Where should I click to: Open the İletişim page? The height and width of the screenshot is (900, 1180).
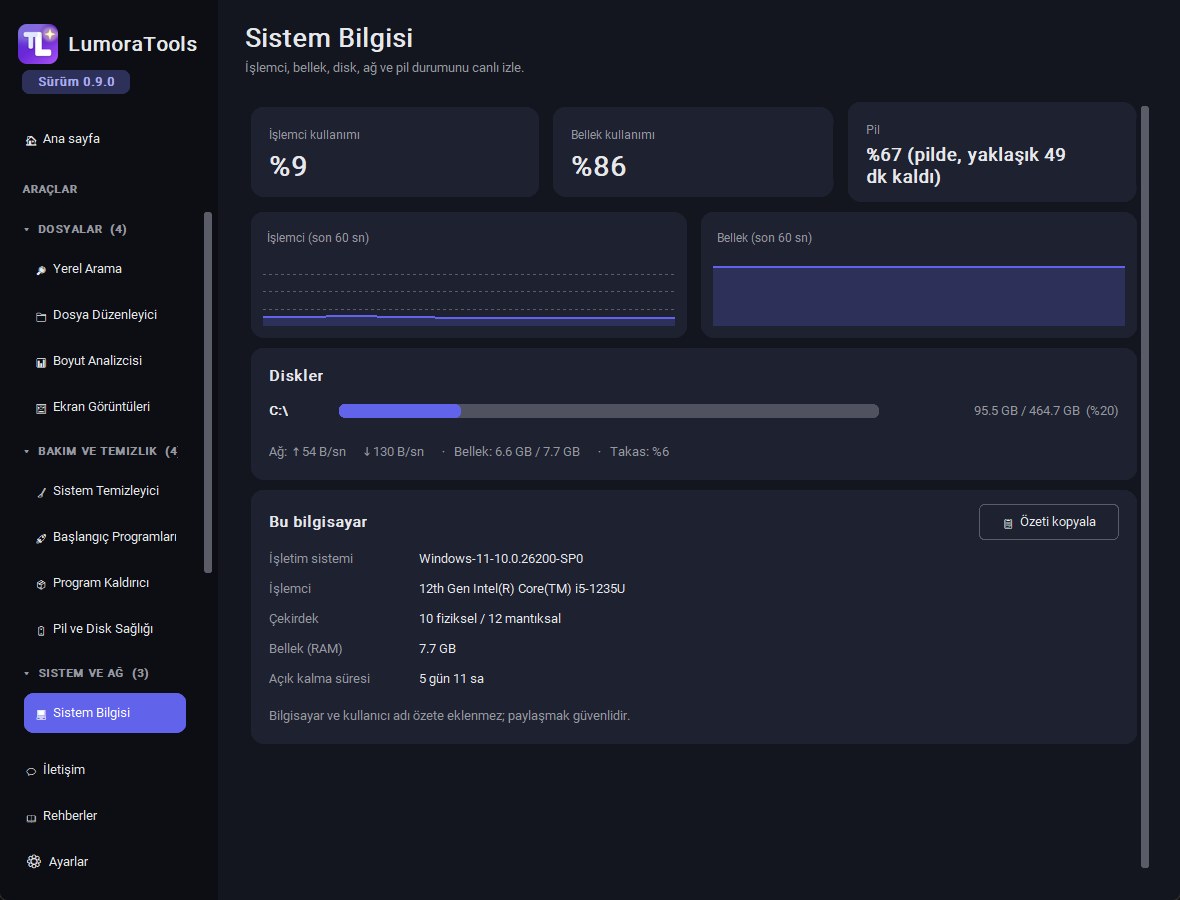pyautogui.click(x=105, y=770)
